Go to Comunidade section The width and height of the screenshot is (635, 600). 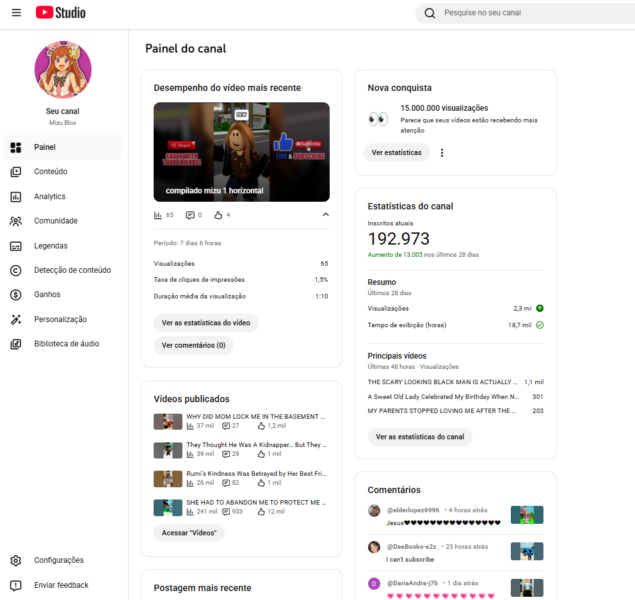(63, 221)
